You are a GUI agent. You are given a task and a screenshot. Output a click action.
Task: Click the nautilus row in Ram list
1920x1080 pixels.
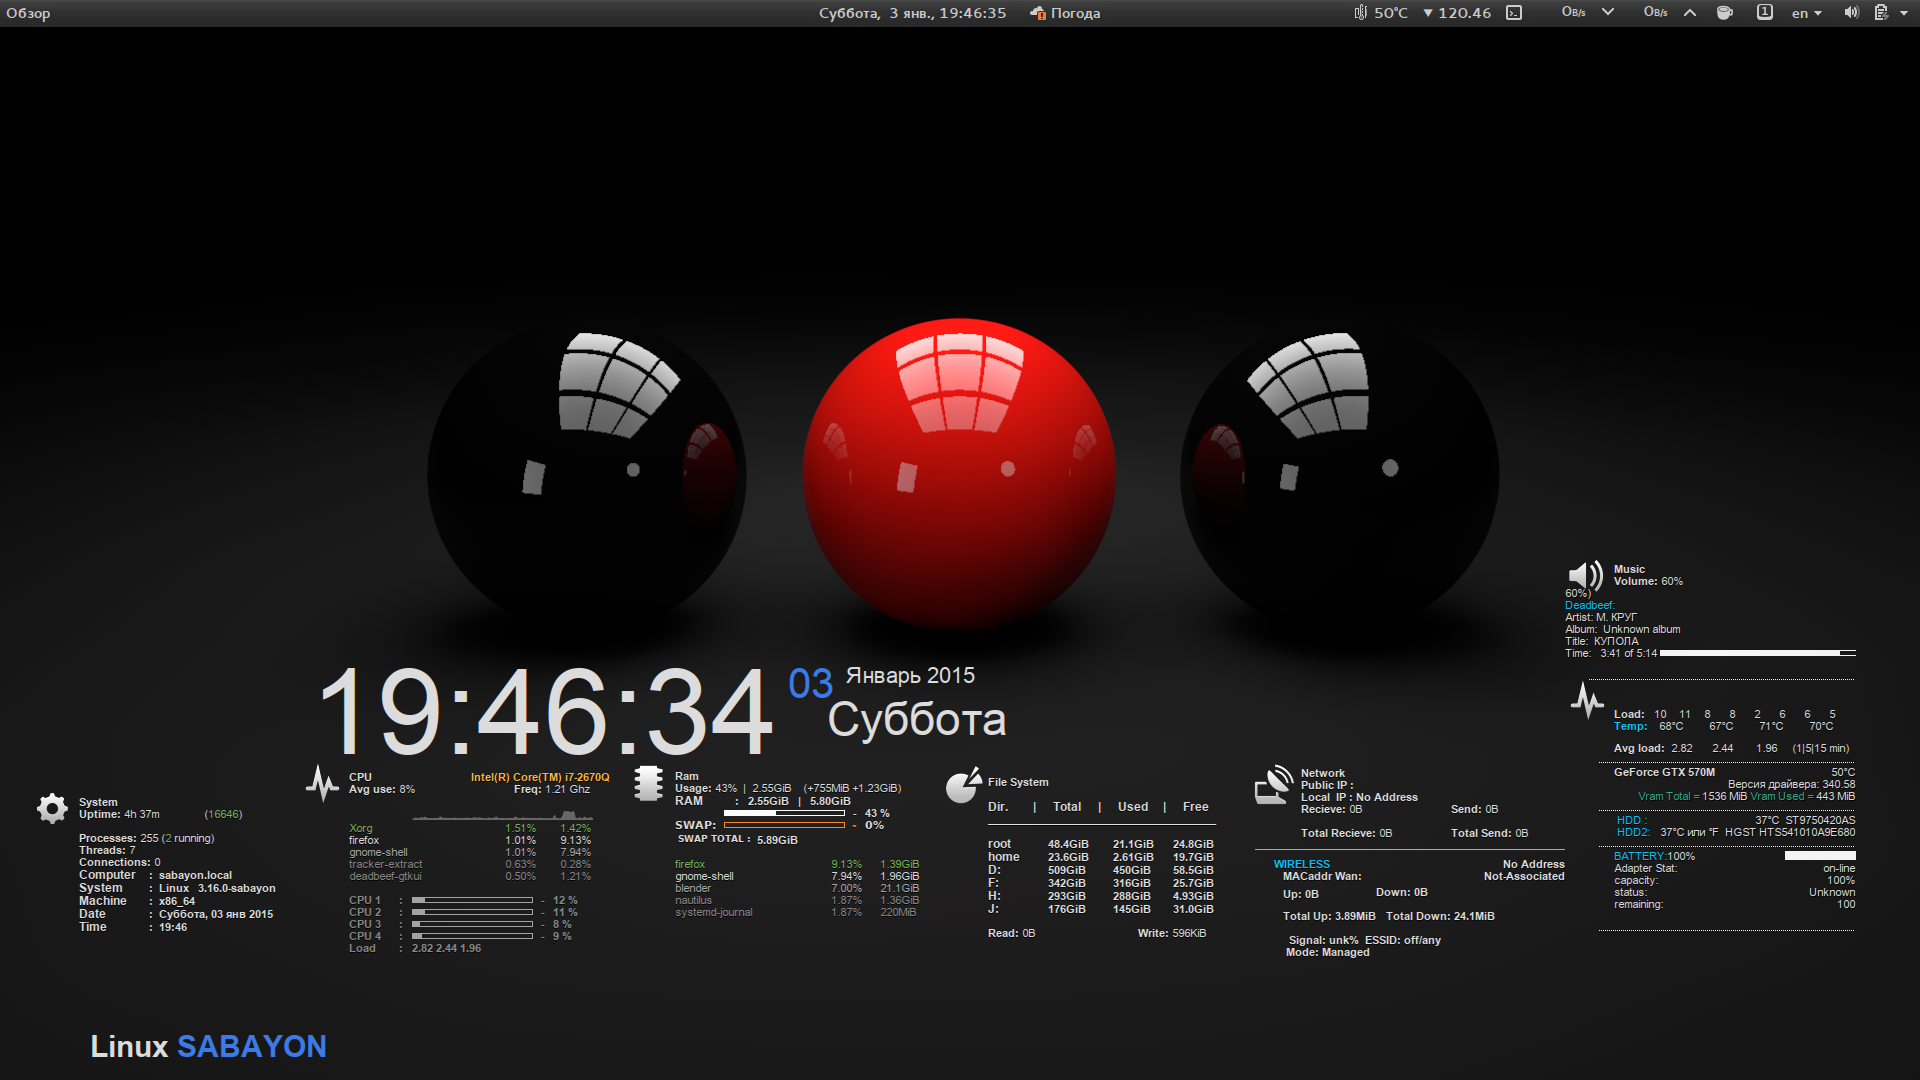tap(797, 900)
